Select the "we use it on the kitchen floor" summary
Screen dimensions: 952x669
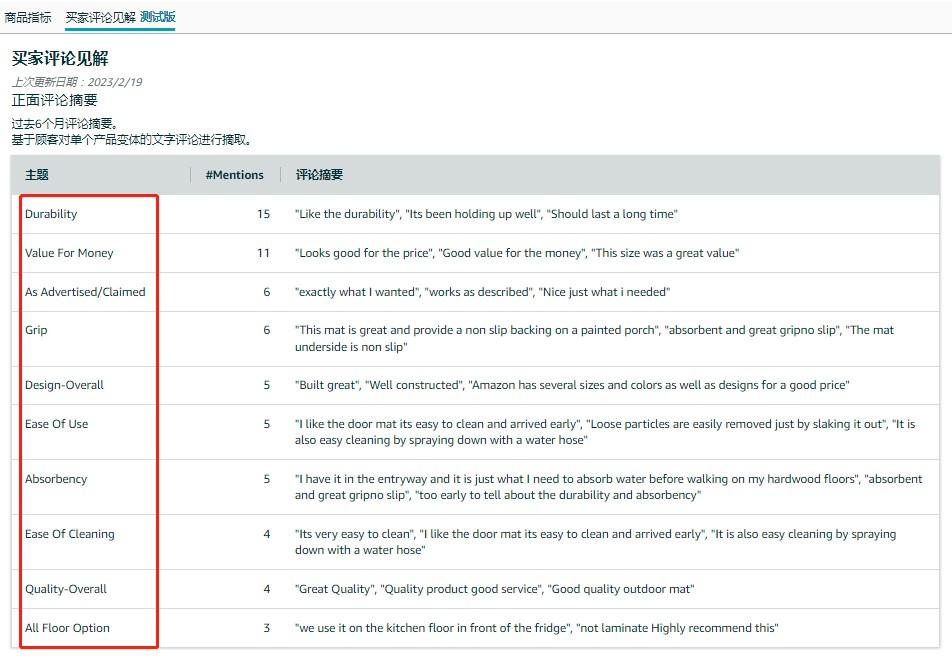coord(537,628)
